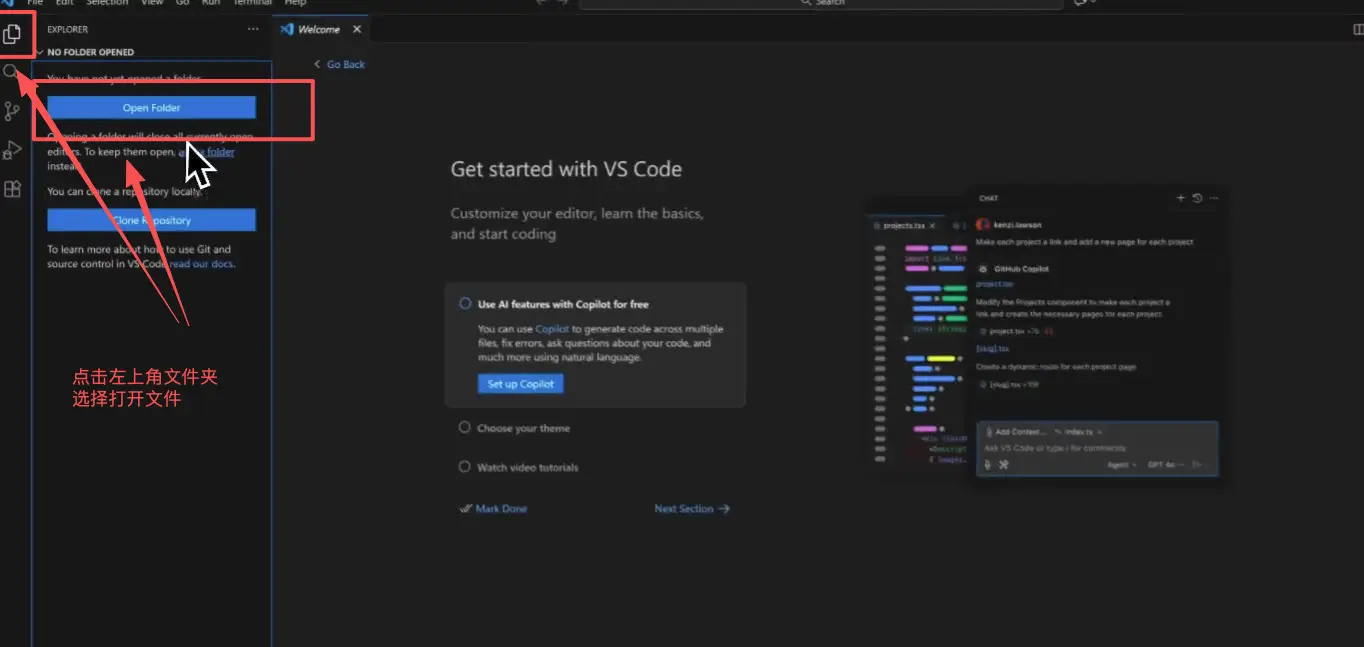This screenshot has width=1364, height=647.
Task: Open the Copilot link in the description
Action: click(552, 329)
